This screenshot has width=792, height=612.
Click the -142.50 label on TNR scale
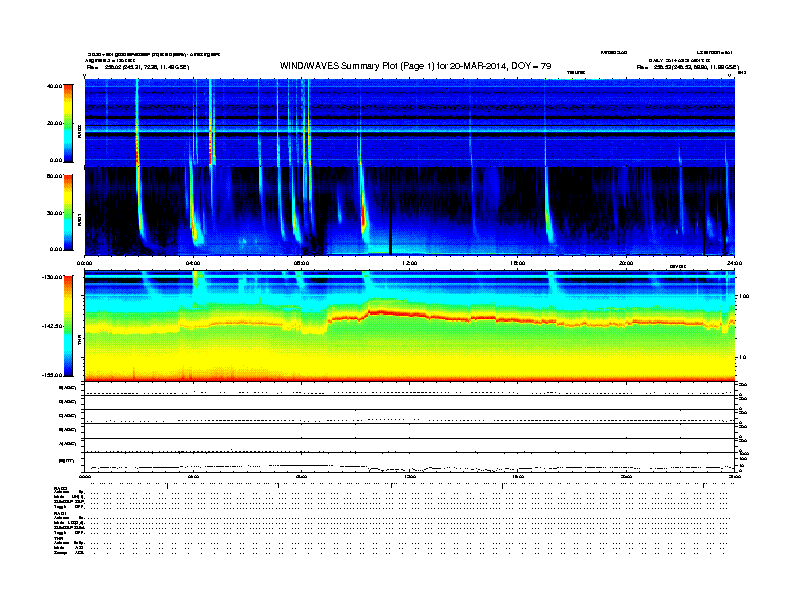click(52, 326)
